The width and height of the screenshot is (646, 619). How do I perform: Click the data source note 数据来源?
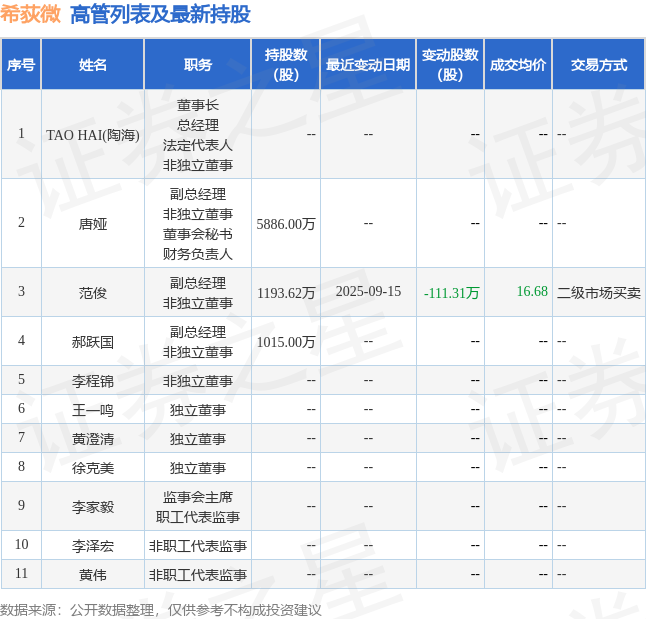tap(27, 610)
